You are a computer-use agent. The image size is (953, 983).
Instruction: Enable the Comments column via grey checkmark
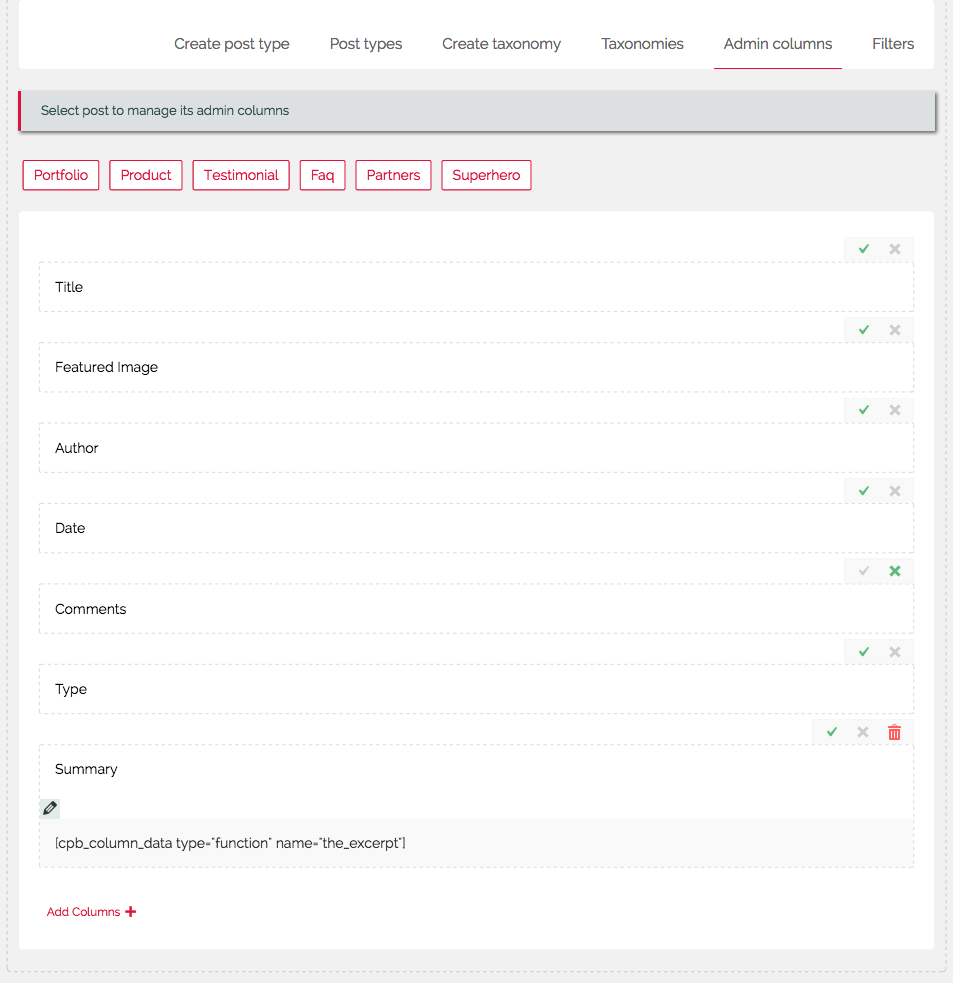[x=863, y=571]
